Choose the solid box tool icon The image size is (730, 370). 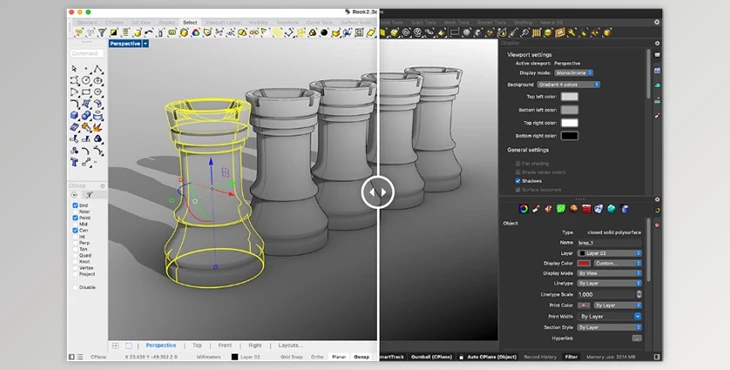point(74,115)
